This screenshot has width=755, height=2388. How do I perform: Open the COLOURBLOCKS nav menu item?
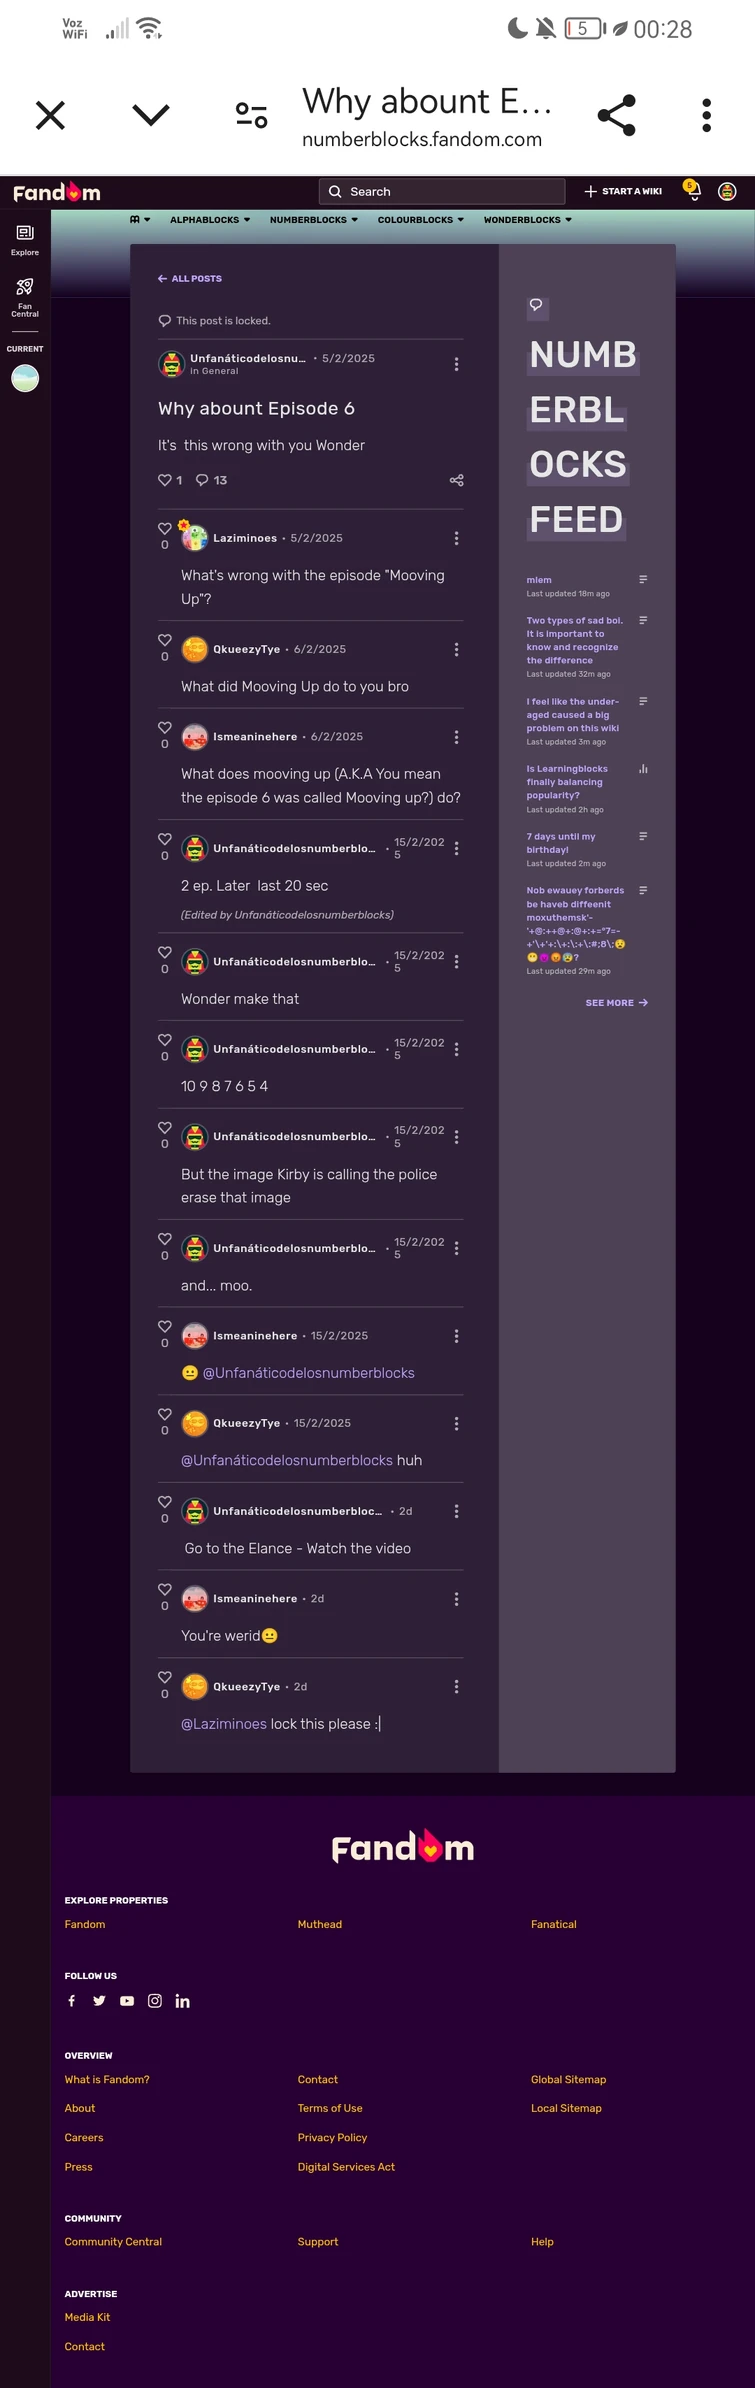[421, 220]
